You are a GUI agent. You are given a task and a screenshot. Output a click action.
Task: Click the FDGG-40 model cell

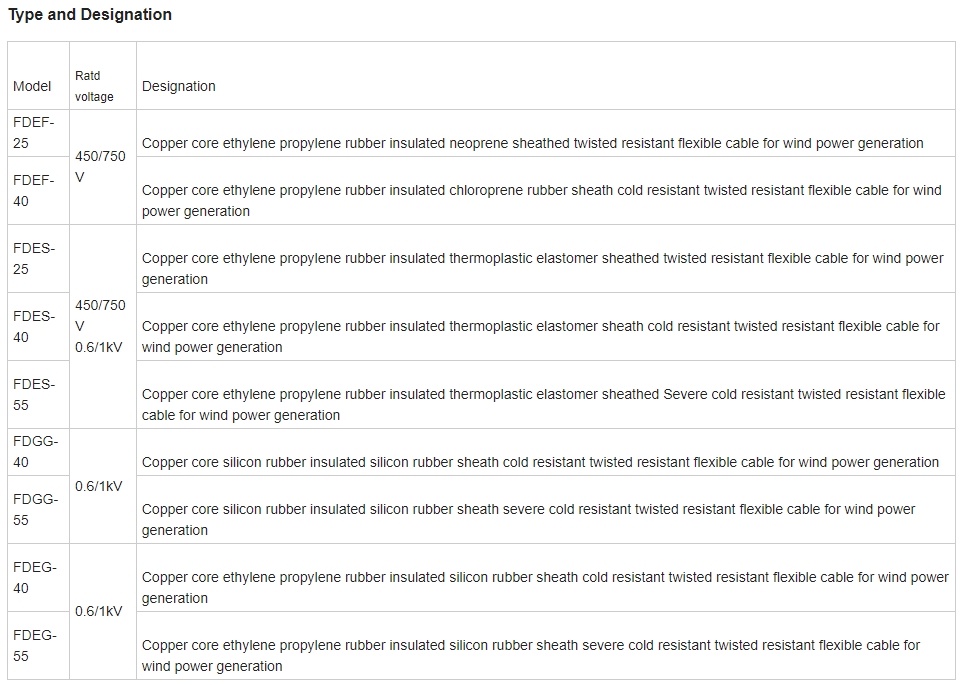(39, 452)
